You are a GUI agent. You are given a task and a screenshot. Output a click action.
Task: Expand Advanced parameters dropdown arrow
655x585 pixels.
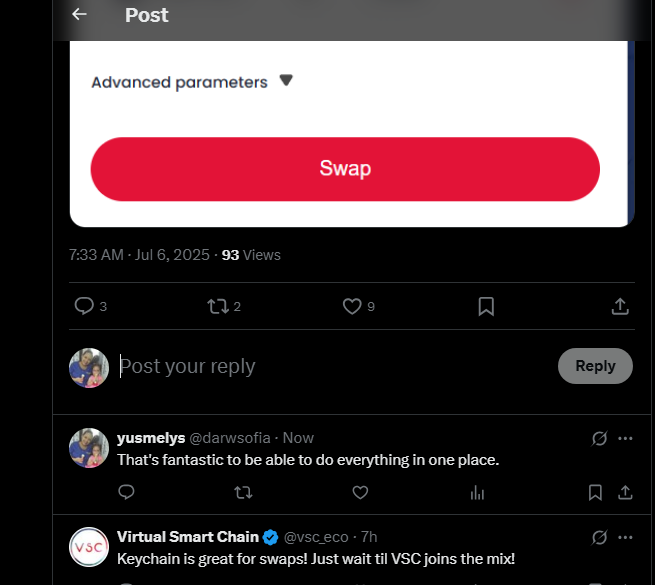tap(286, 80)
